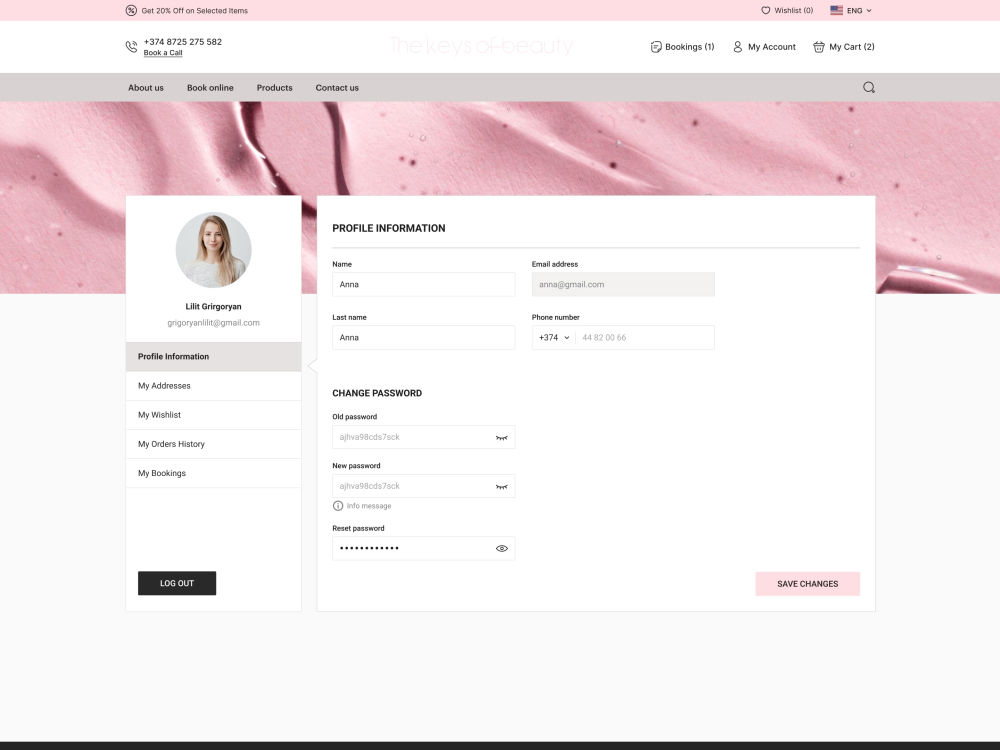Click the Old password input field
Screen dimensions: 1000x750
[x=423, y=438]
